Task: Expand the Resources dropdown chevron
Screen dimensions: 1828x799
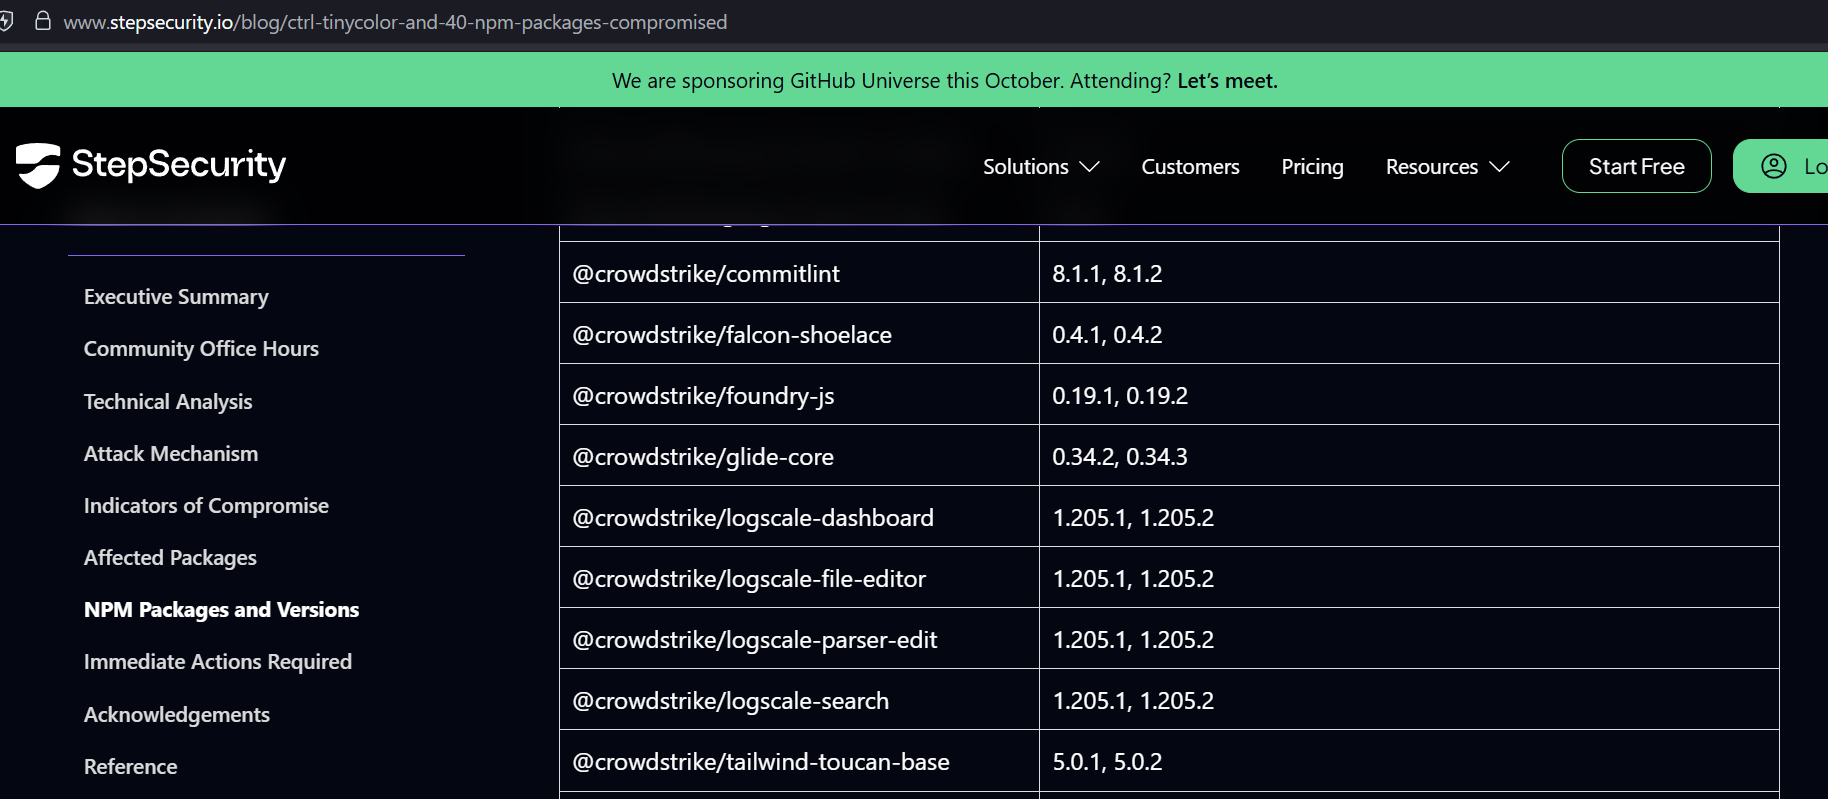Action: click(1499, 167)
